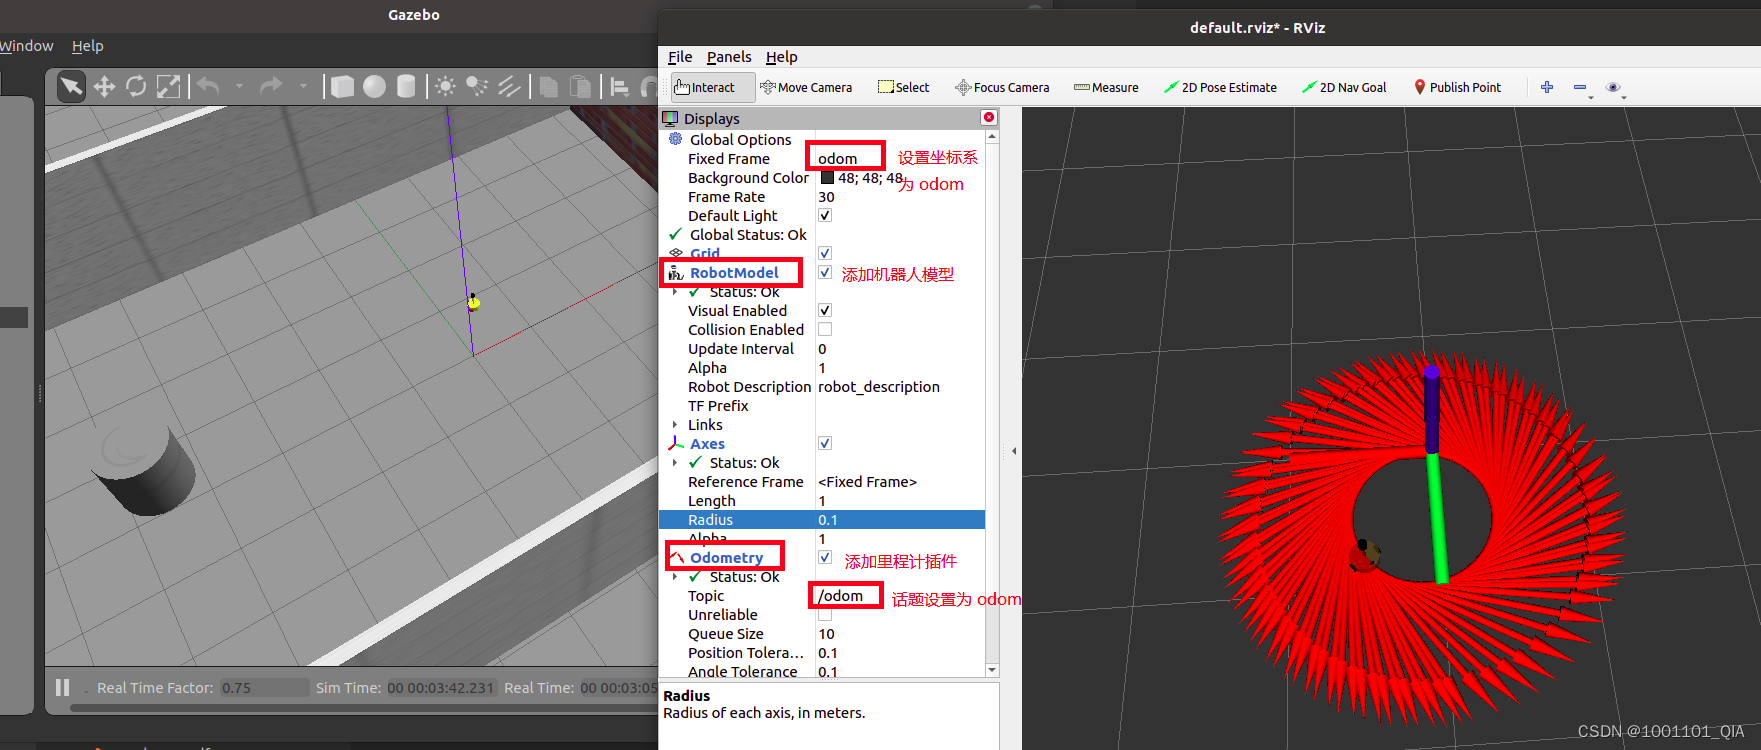
Task: Open the align tool in Gazebo toolbar
Action: 619,87
